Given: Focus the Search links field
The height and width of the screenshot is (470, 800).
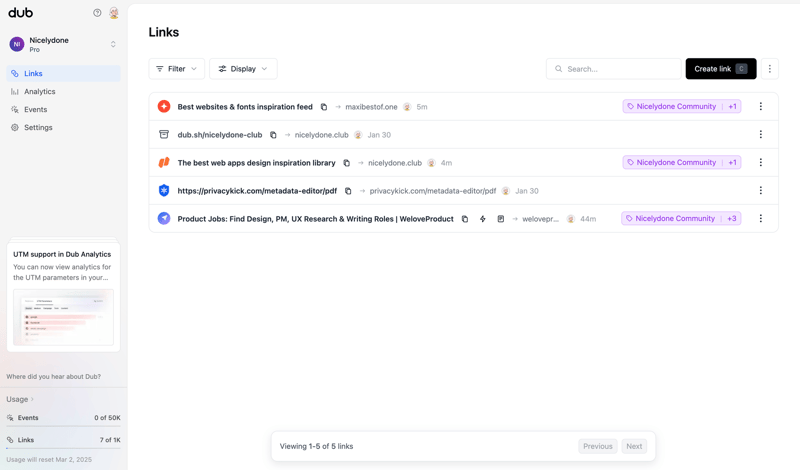Looking at the screenshot, I should click(613, 69).
